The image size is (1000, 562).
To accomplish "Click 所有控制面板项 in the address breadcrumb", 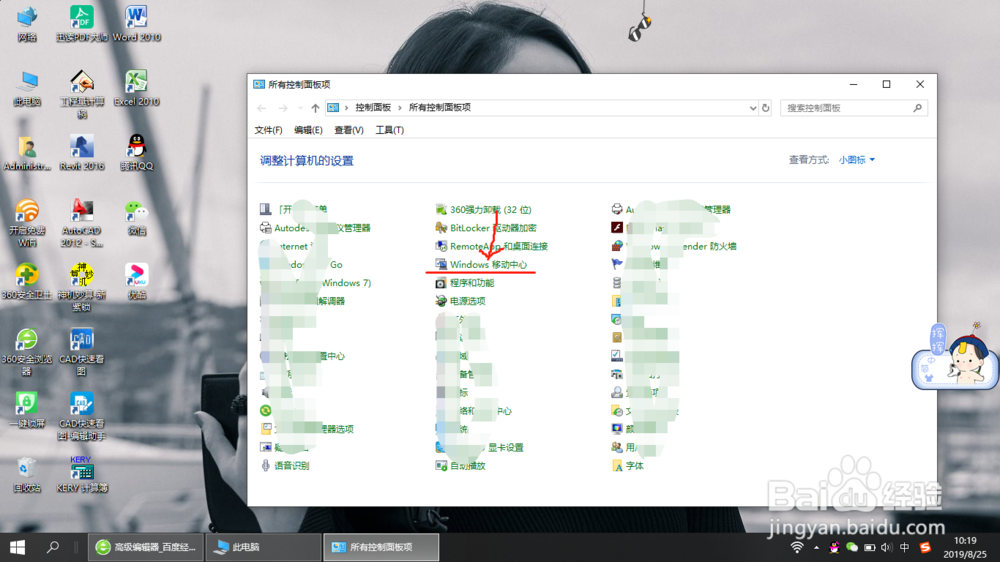I will coord(439,108).
